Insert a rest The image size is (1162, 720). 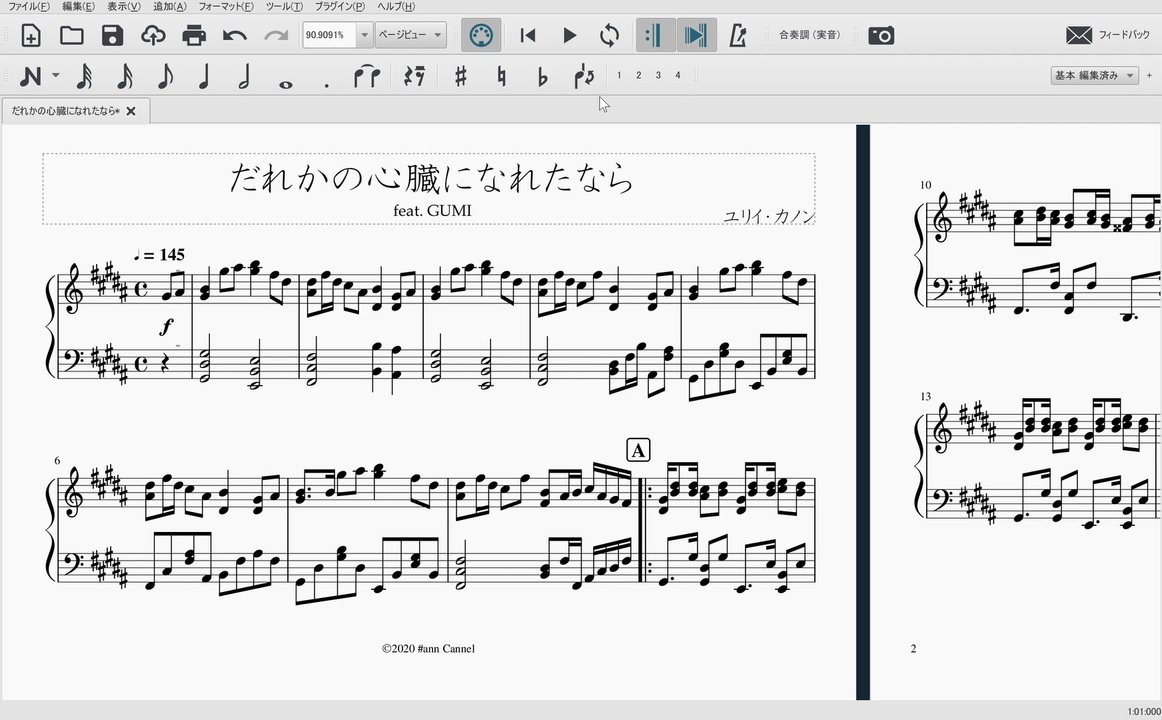click(414, 76)
